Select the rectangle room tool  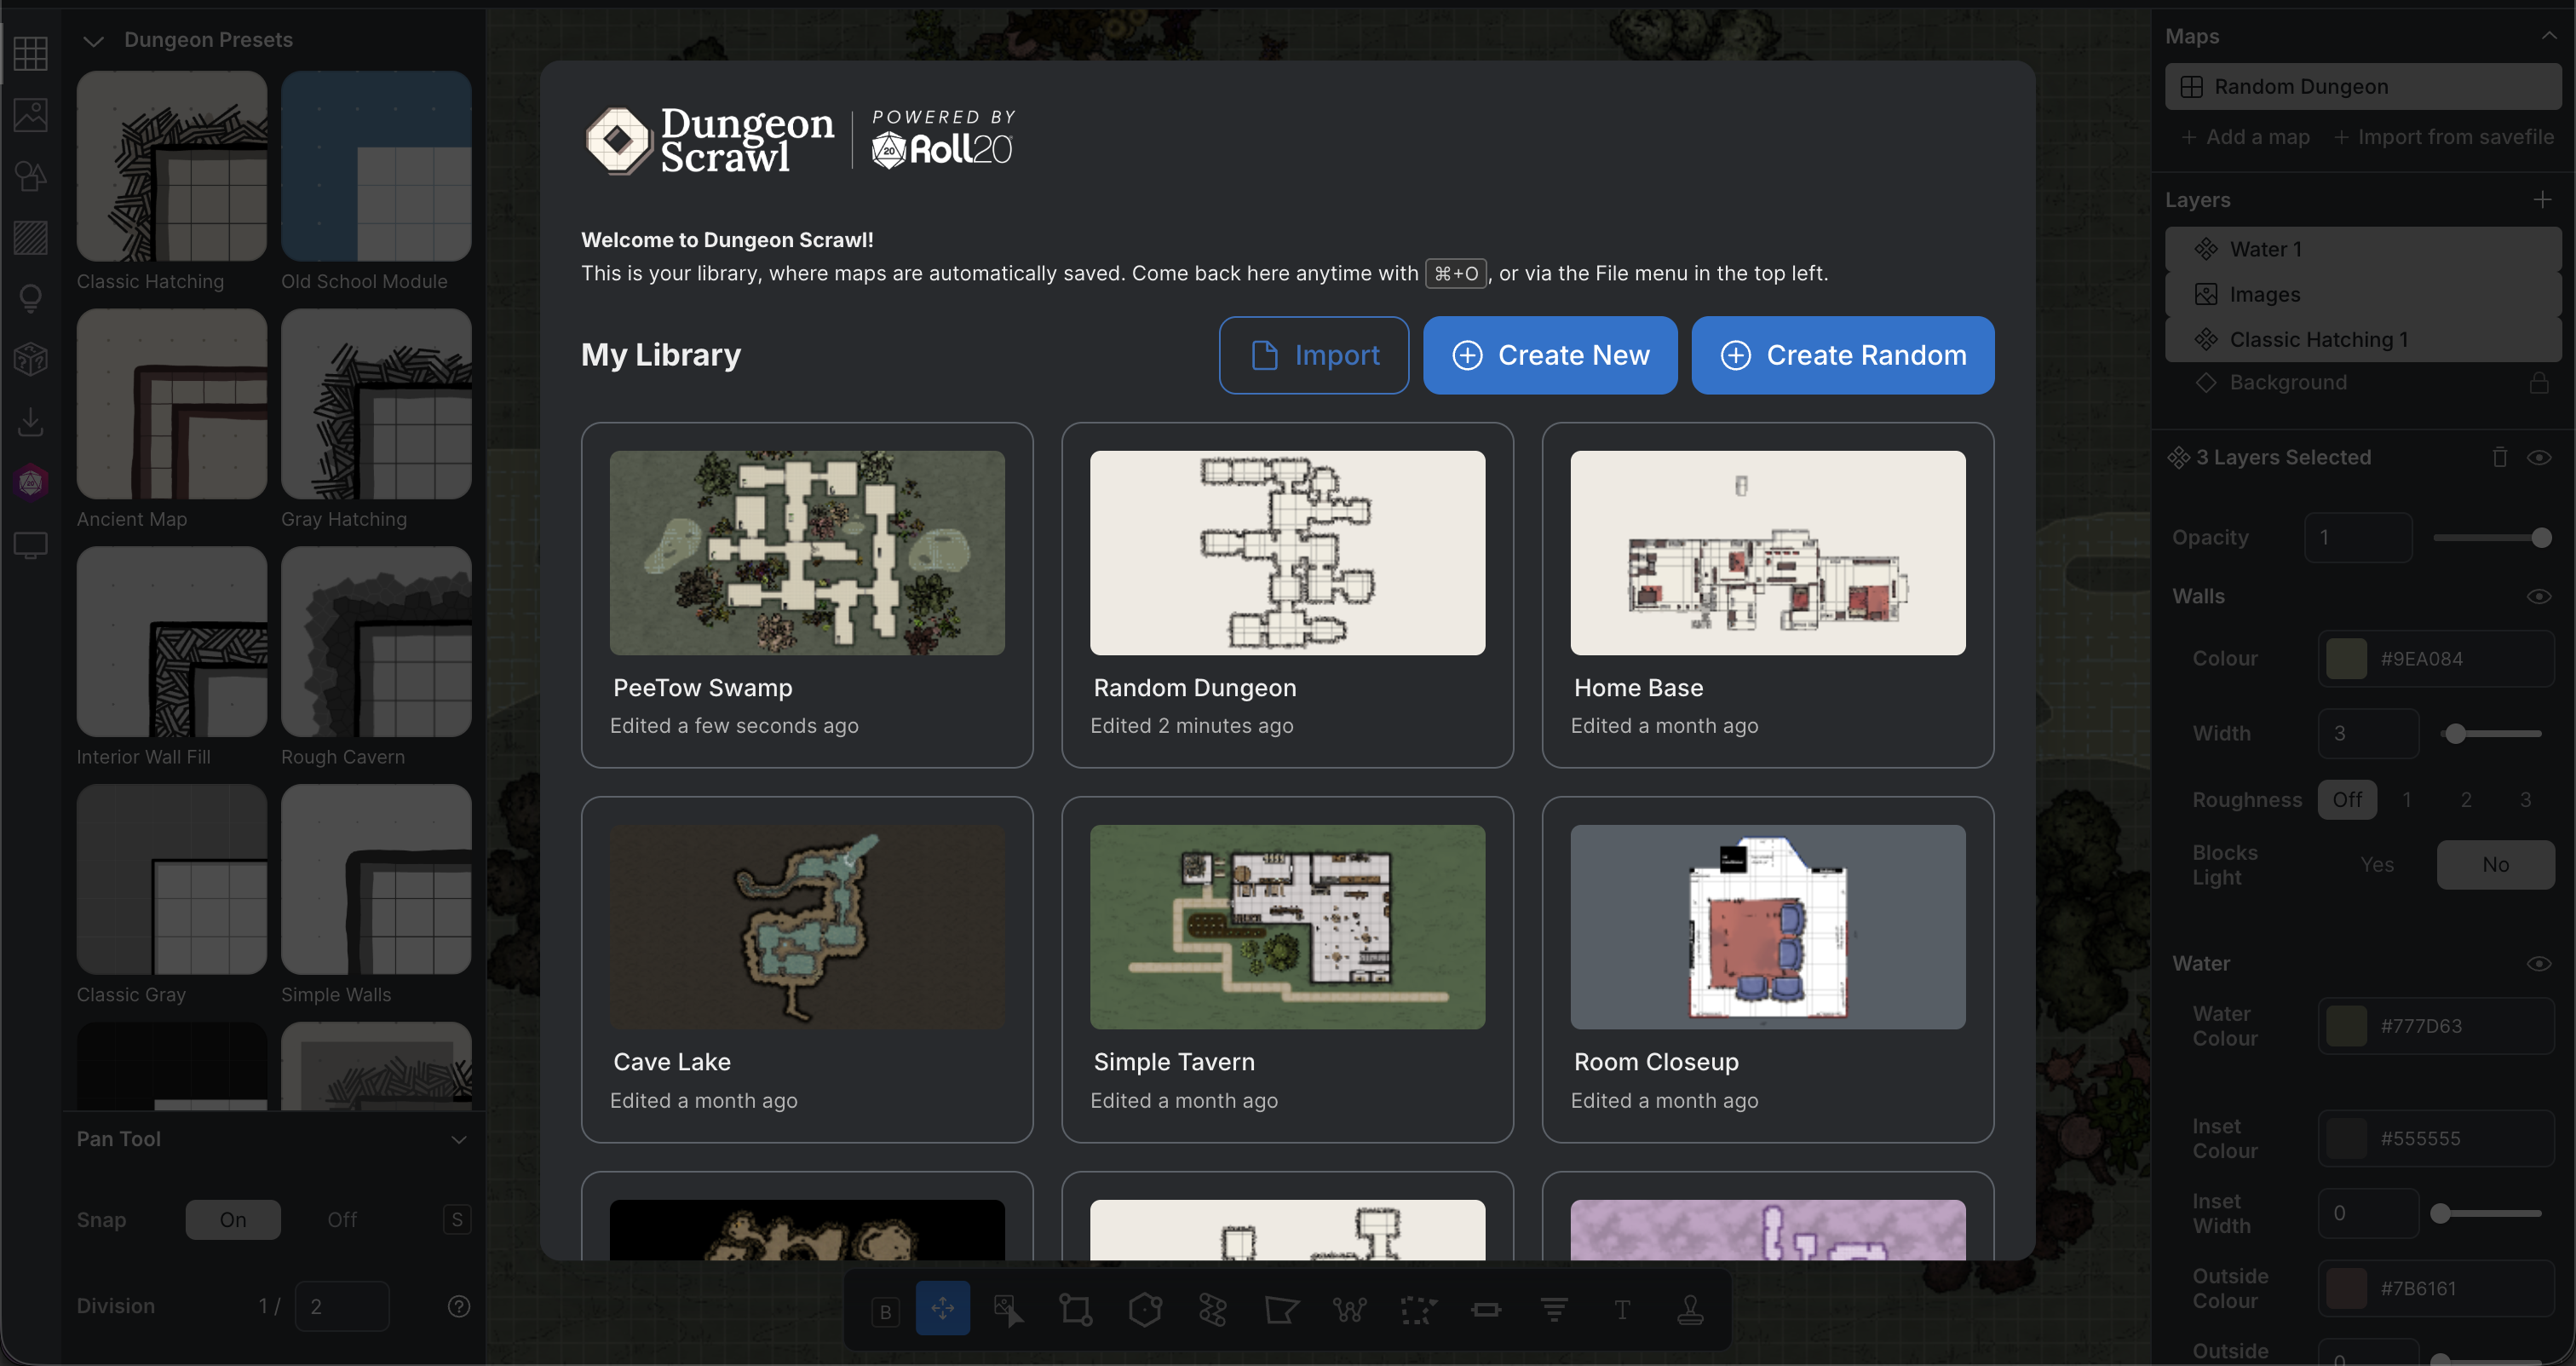click(x=1076, y=1309)
